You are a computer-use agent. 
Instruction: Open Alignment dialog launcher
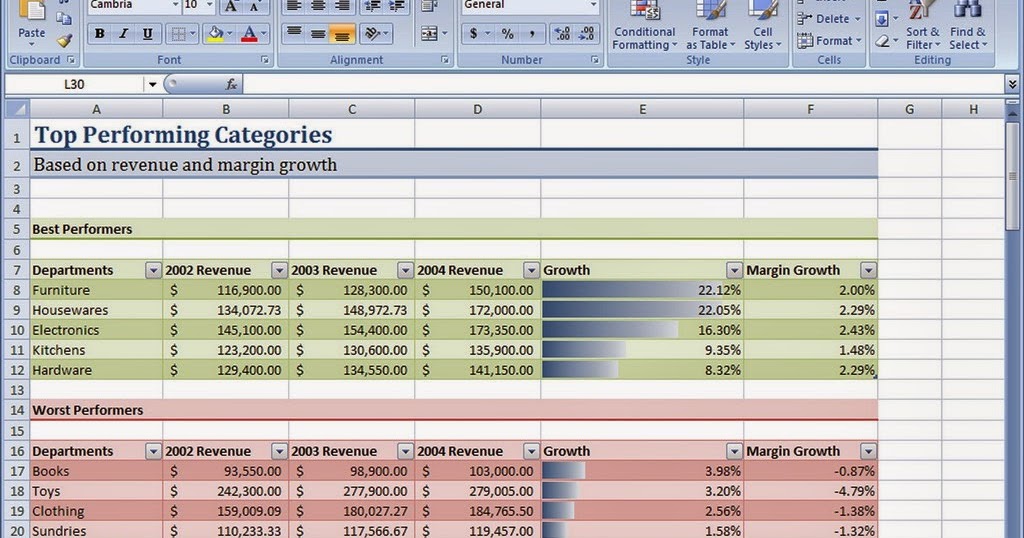(445, 60)
